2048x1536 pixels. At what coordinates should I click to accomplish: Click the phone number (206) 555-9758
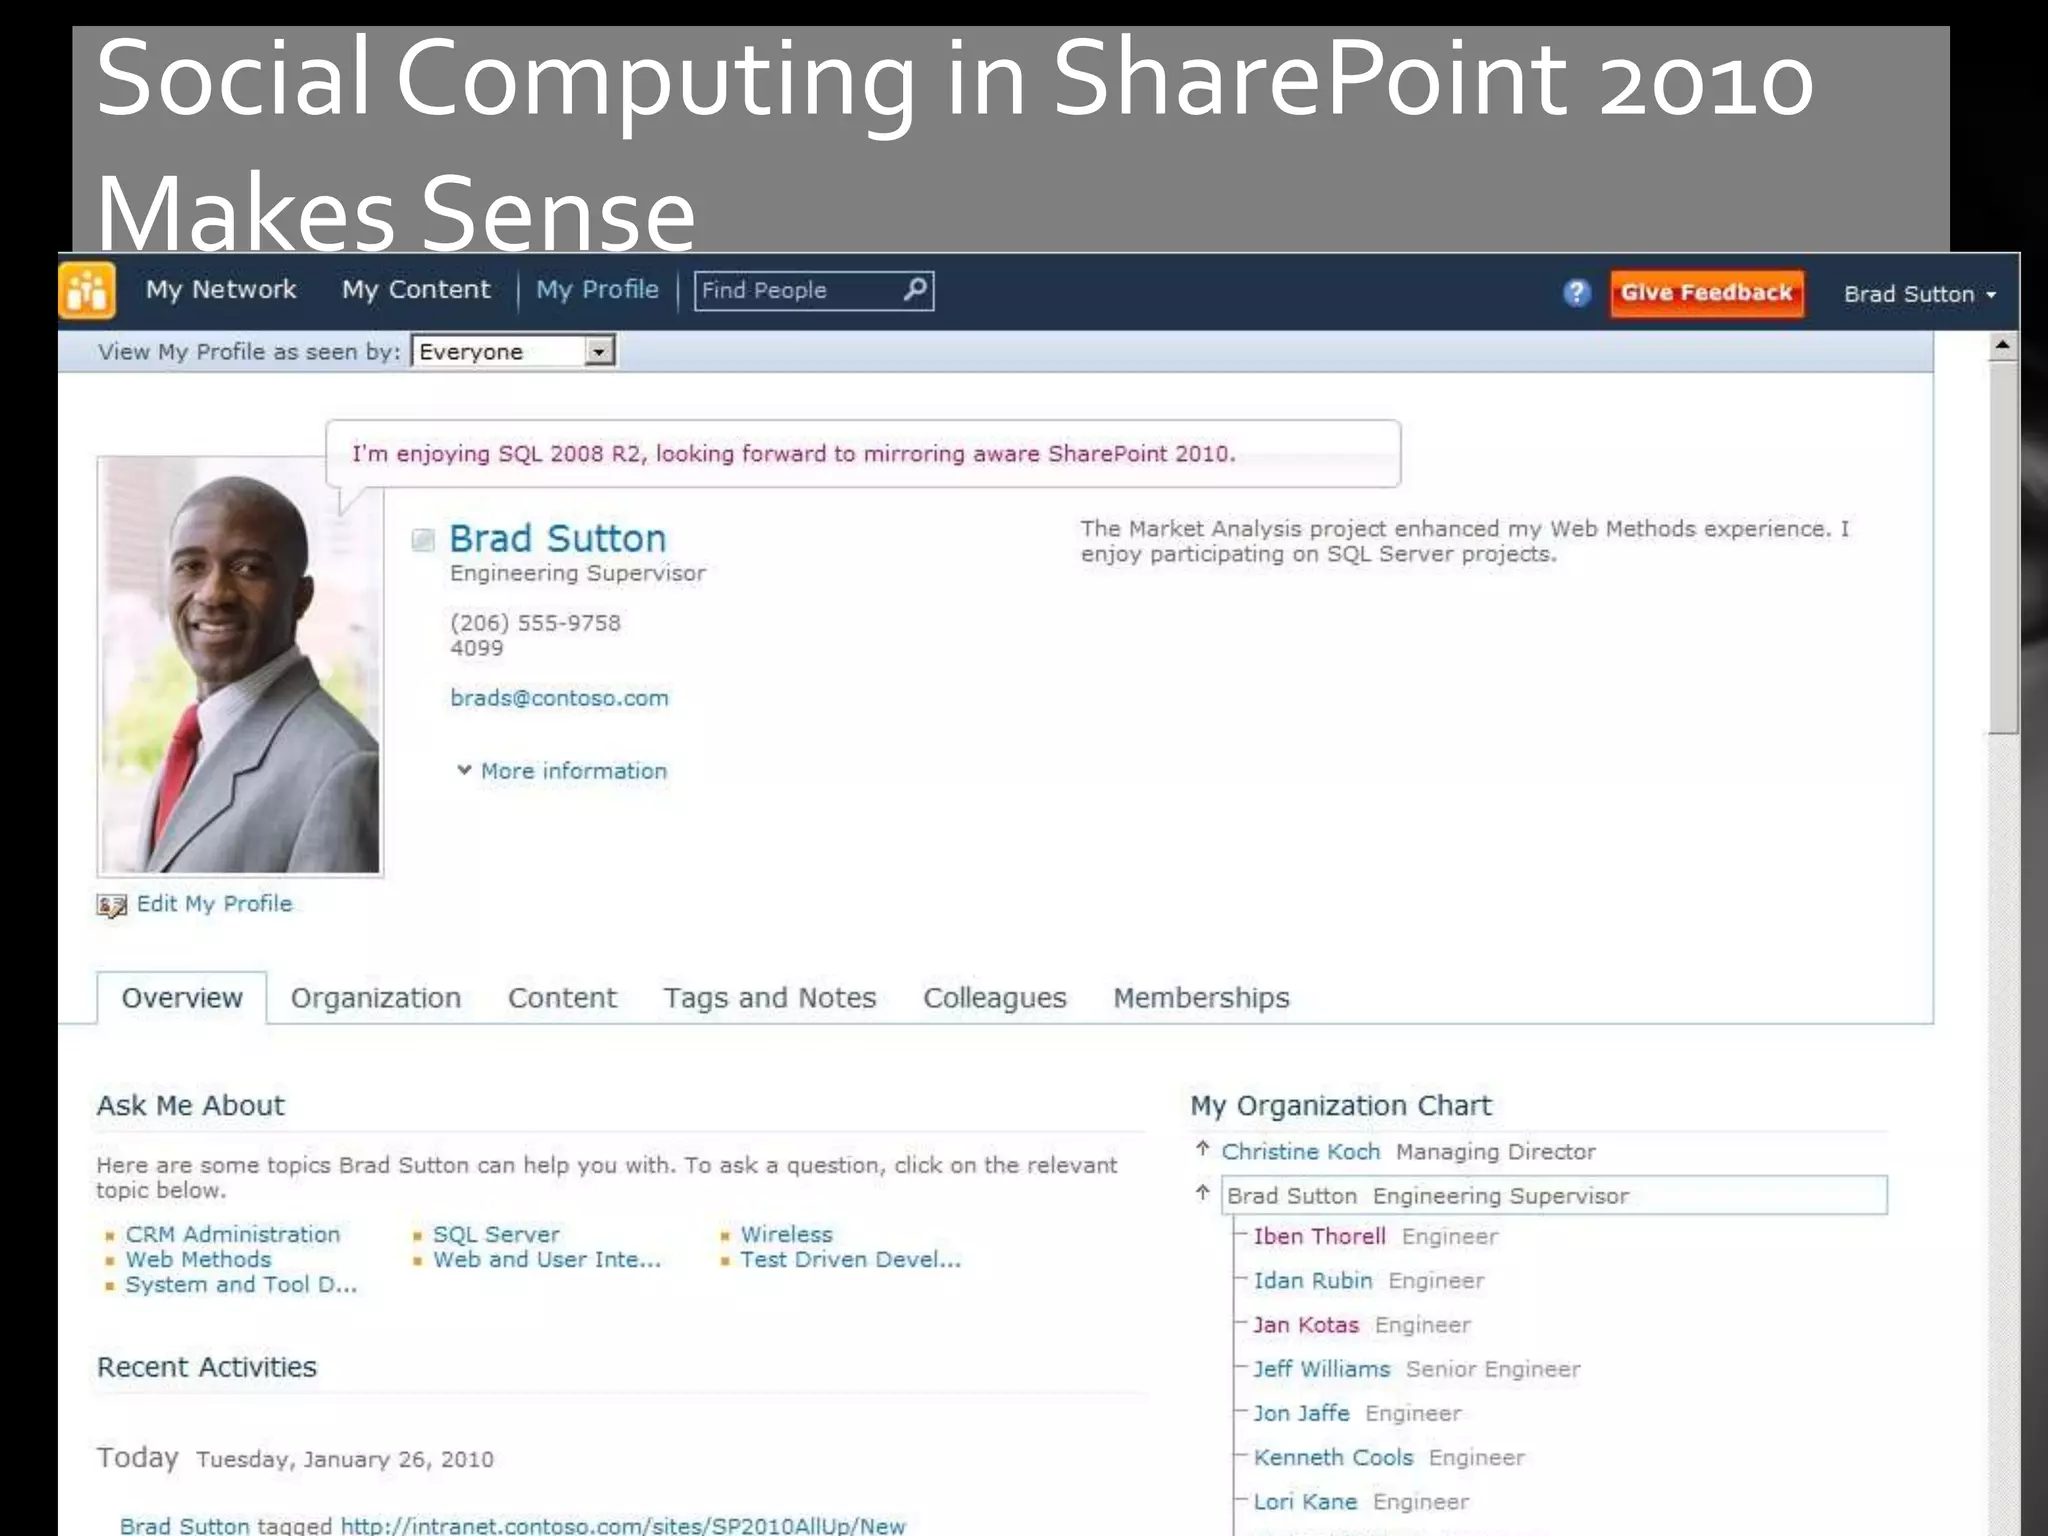(535, 623)
